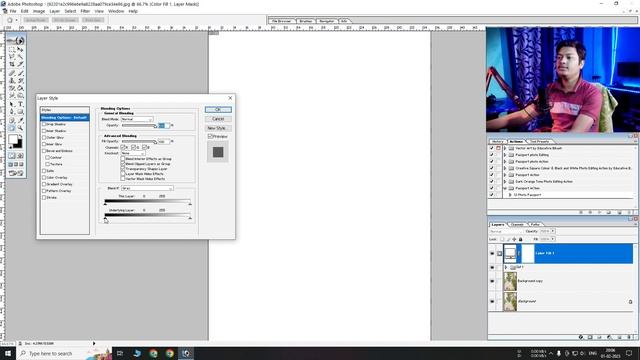Close the Layer Style dialog
Image resolution: width=640 pixels, height=360 pixels.
click(230, 98)
